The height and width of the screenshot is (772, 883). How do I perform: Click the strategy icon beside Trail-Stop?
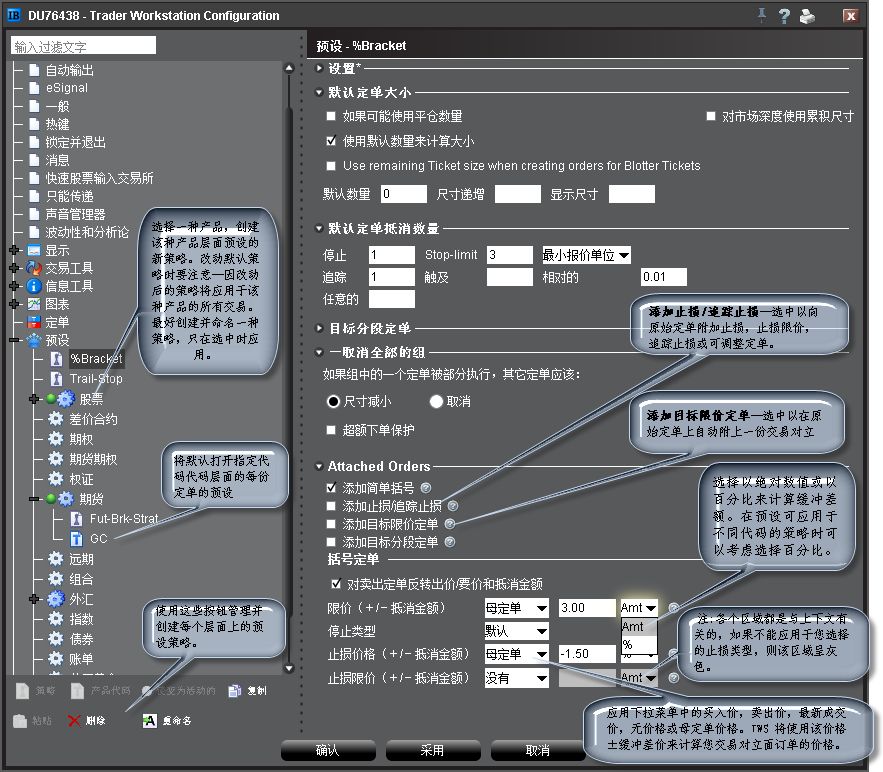point(56,378)
